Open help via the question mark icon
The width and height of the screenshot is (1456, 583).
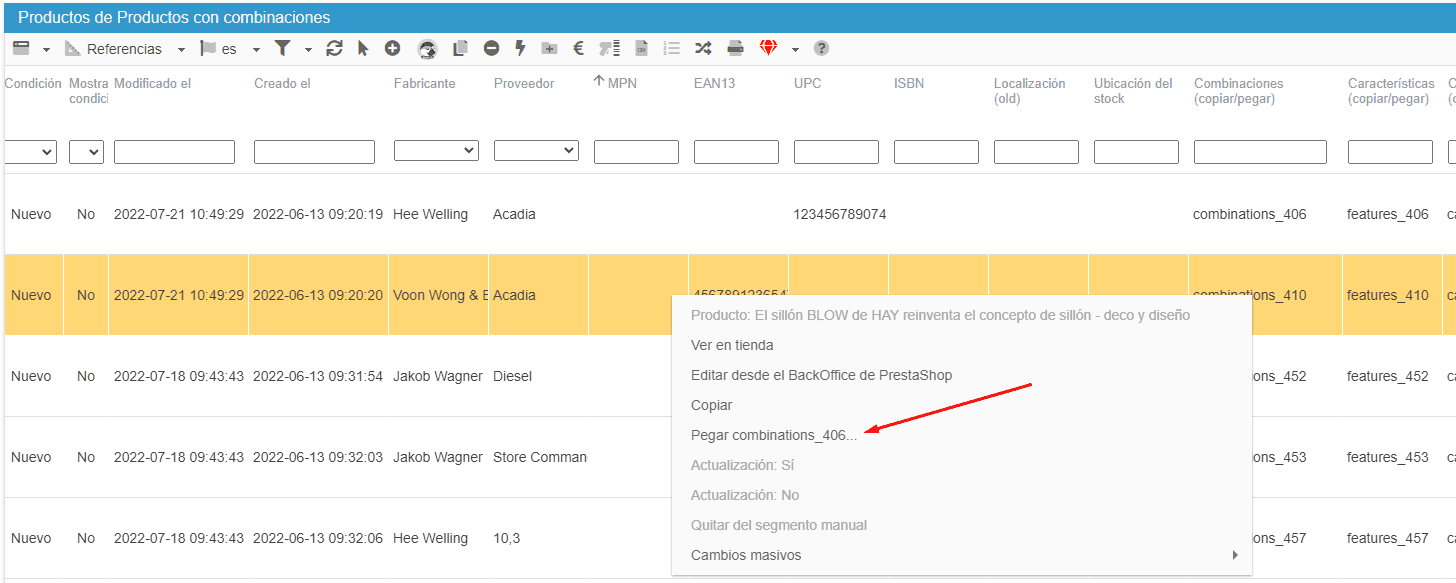821,48
